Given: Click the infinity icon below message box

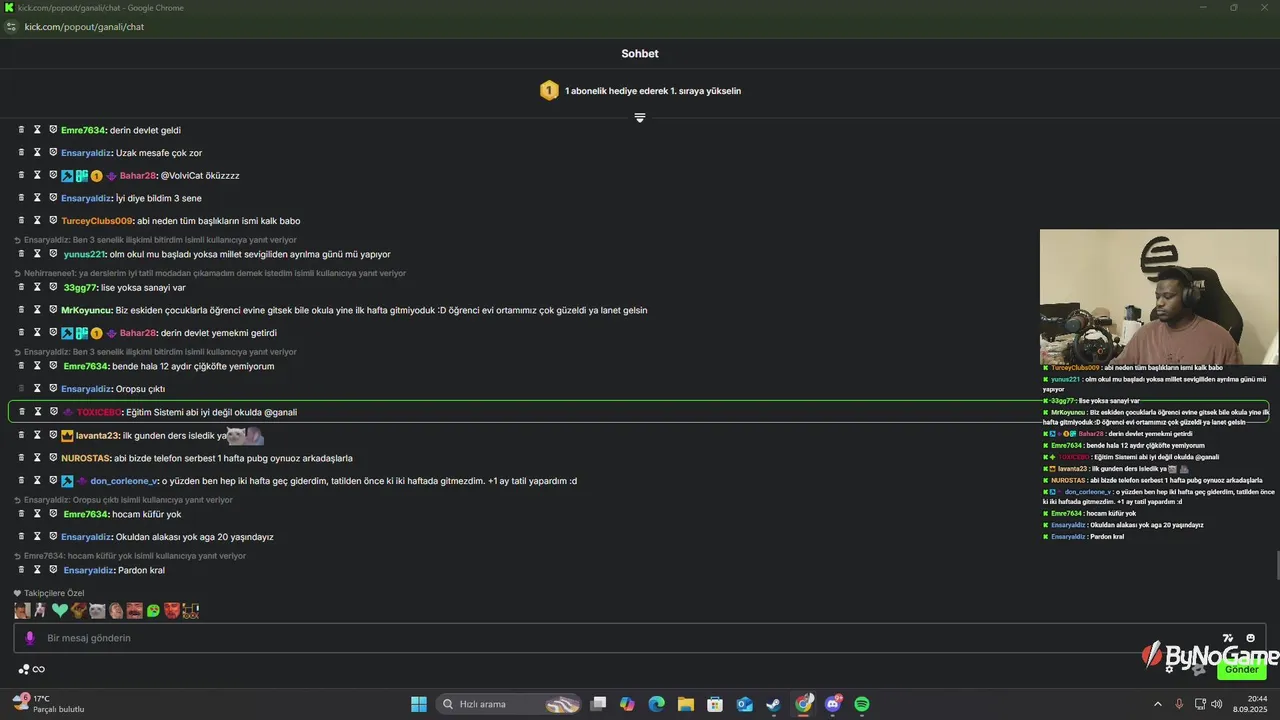Looking at the screenshot, I should click(x=39, y=669).
